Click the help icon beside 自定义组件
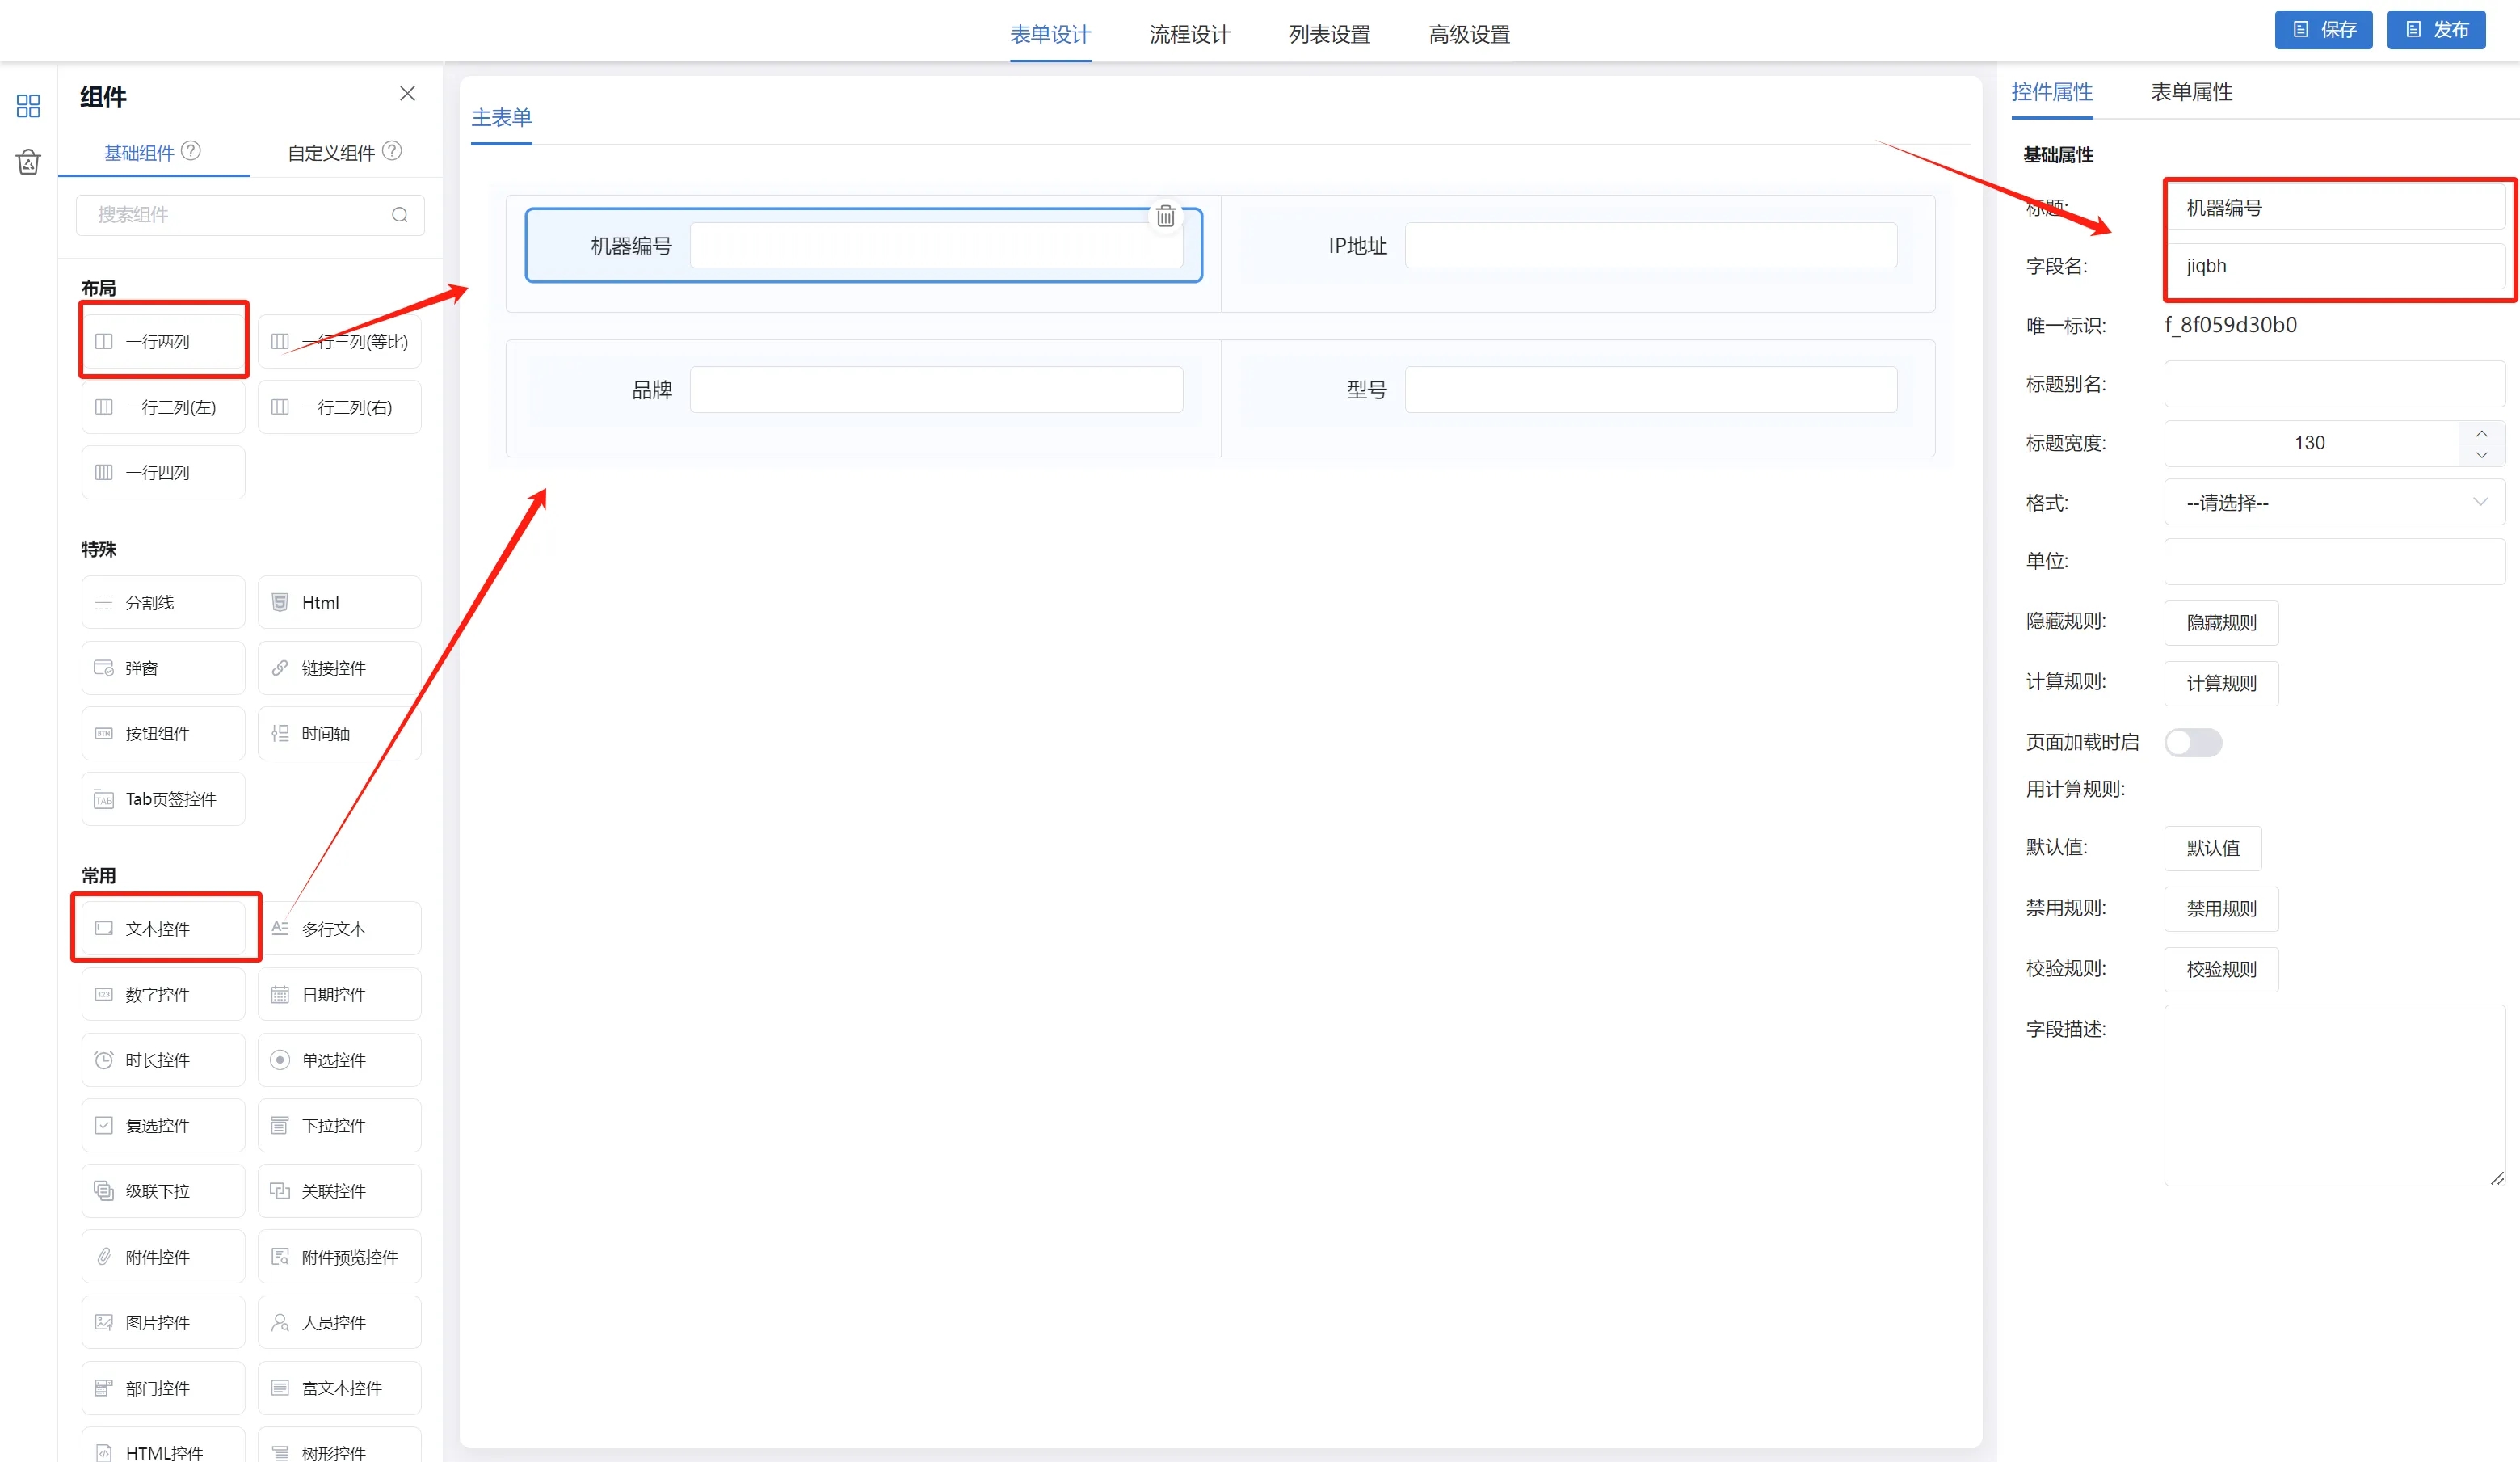The height and width of the screenshot is (1462, 2520). point(392,151)
